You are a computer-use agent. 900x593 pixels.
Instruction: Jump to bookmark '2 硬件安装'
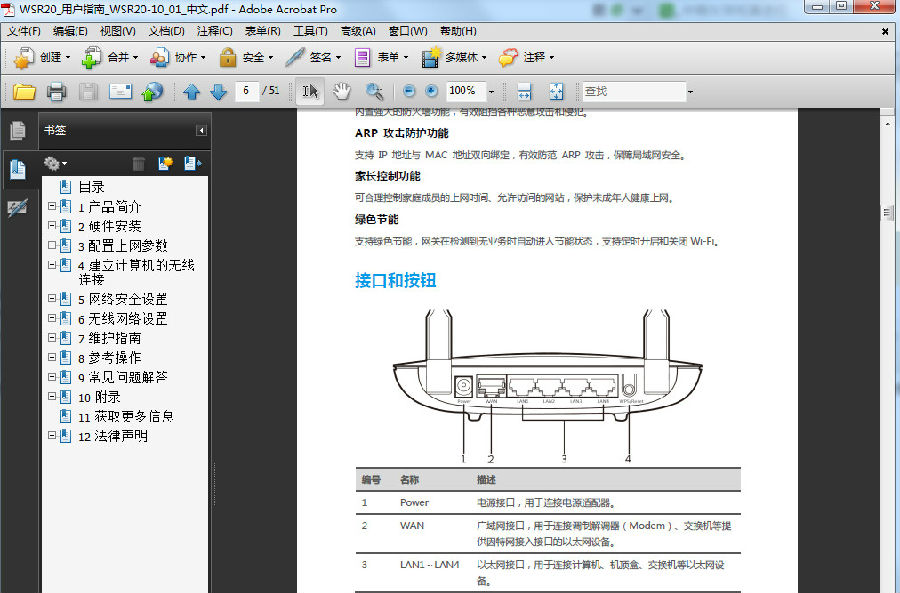coord(109,226)
